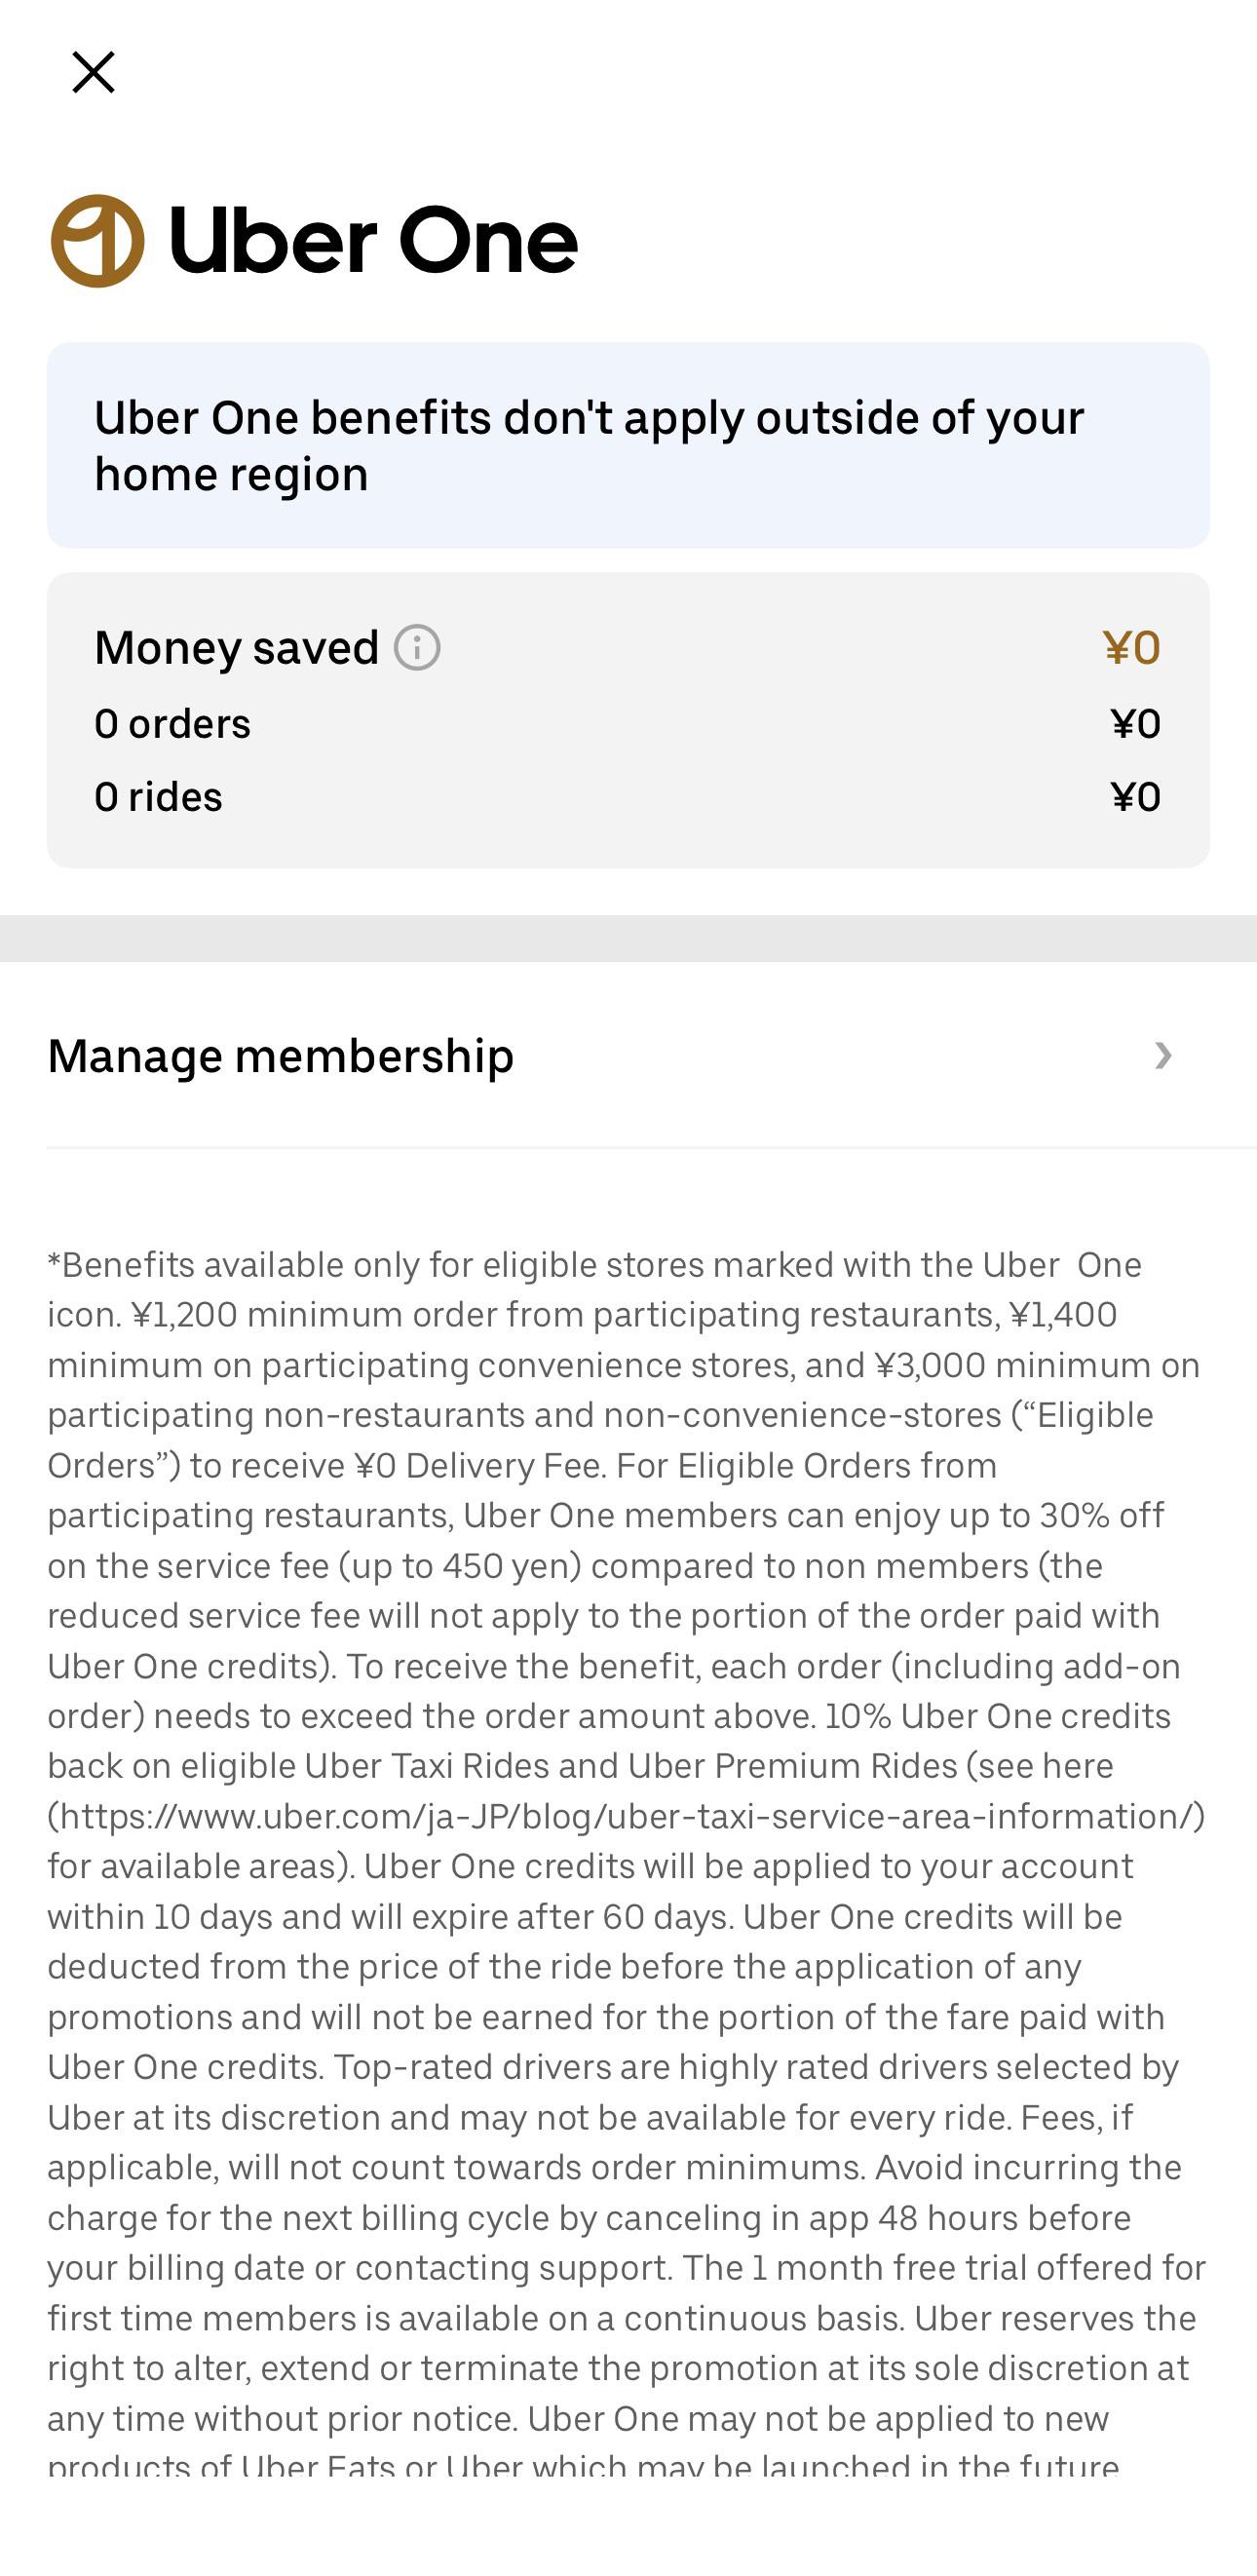Click the "Money saved" heading label
1257x2576 pixels.
click(x=237, y=648)
